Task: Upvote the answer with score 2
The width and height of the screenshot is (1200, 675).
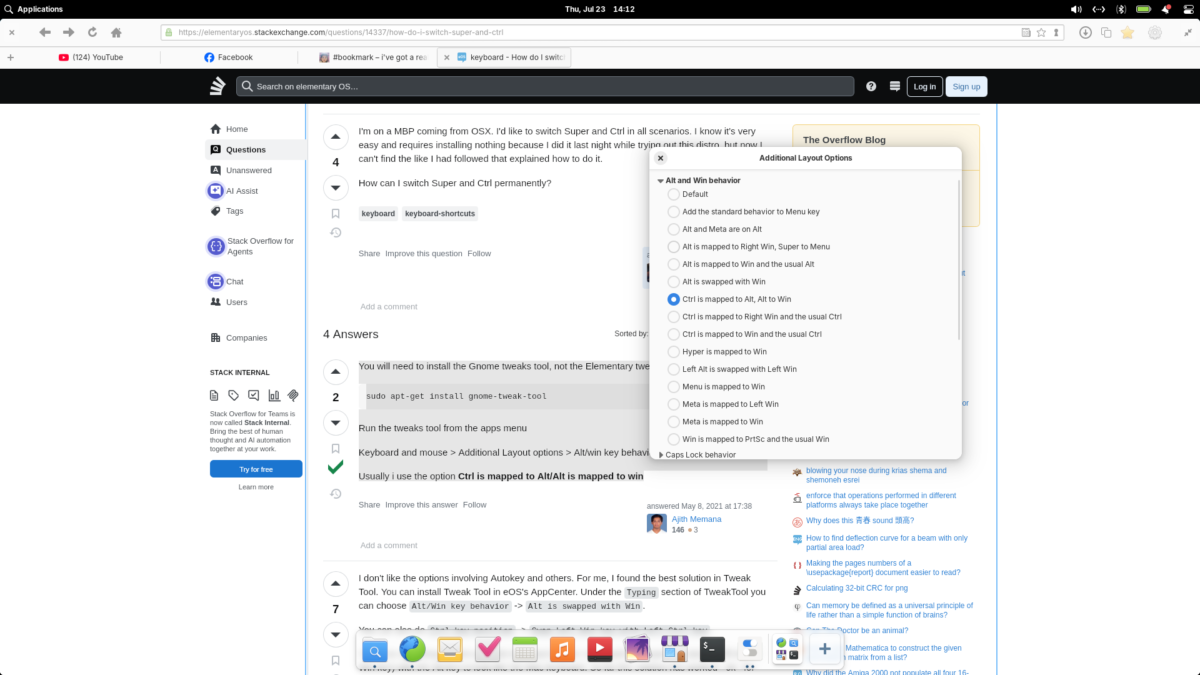Action: click(x=335, y=373)
